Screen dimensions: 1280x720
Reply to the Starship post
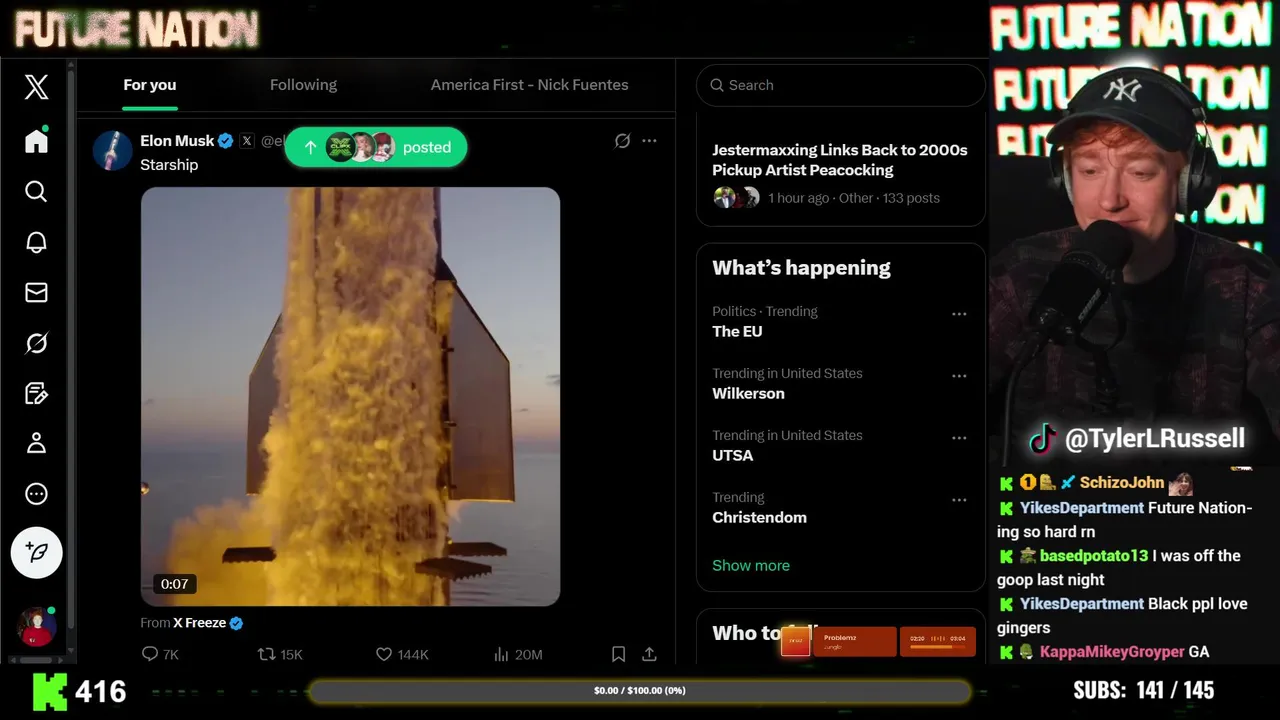coord(160,654)
